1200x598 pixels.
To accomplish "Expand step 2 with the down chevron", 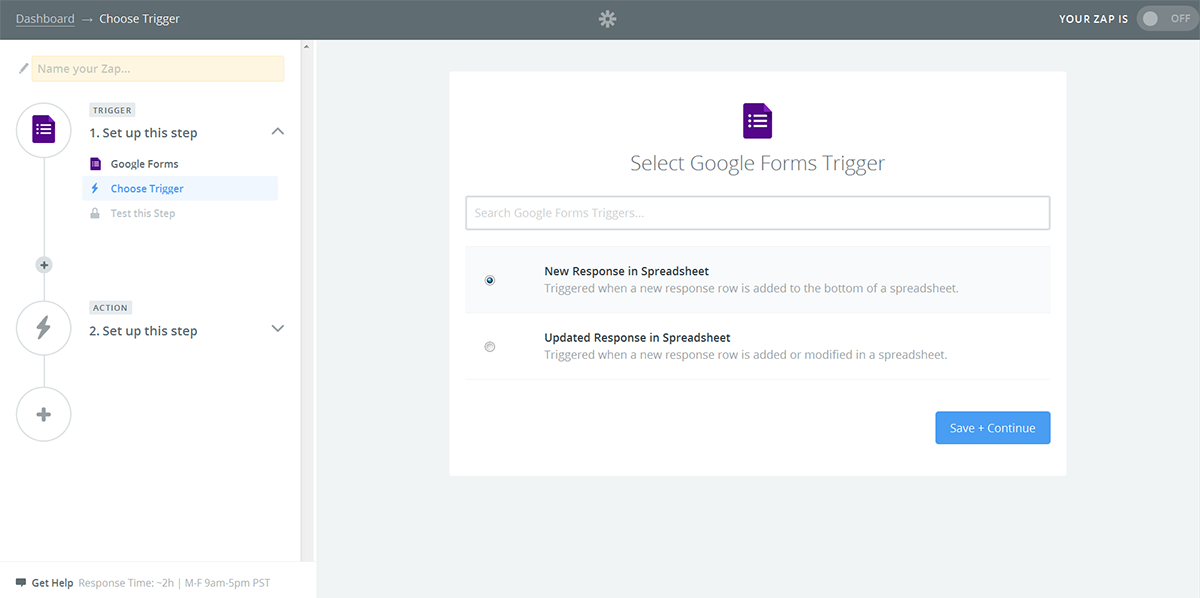I will (x=278, y=329).
